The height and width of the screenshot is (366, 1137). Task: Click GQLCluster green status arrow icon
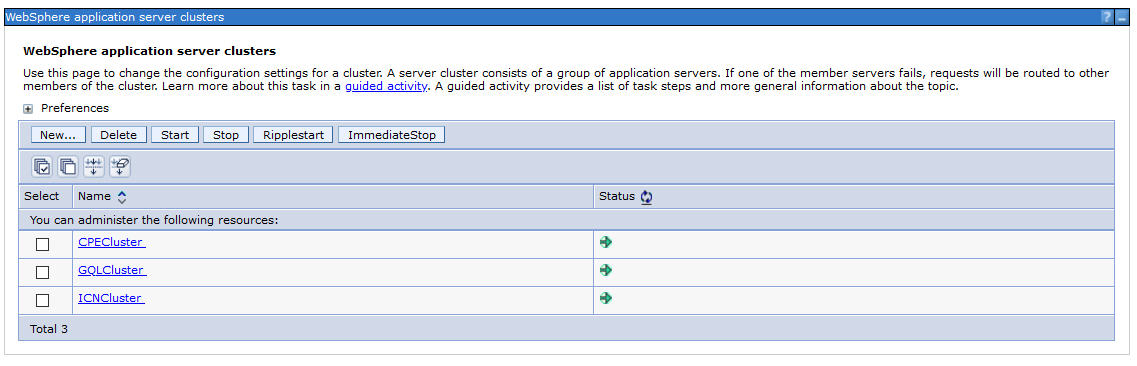pyautogui.click(x=606, y=270)
